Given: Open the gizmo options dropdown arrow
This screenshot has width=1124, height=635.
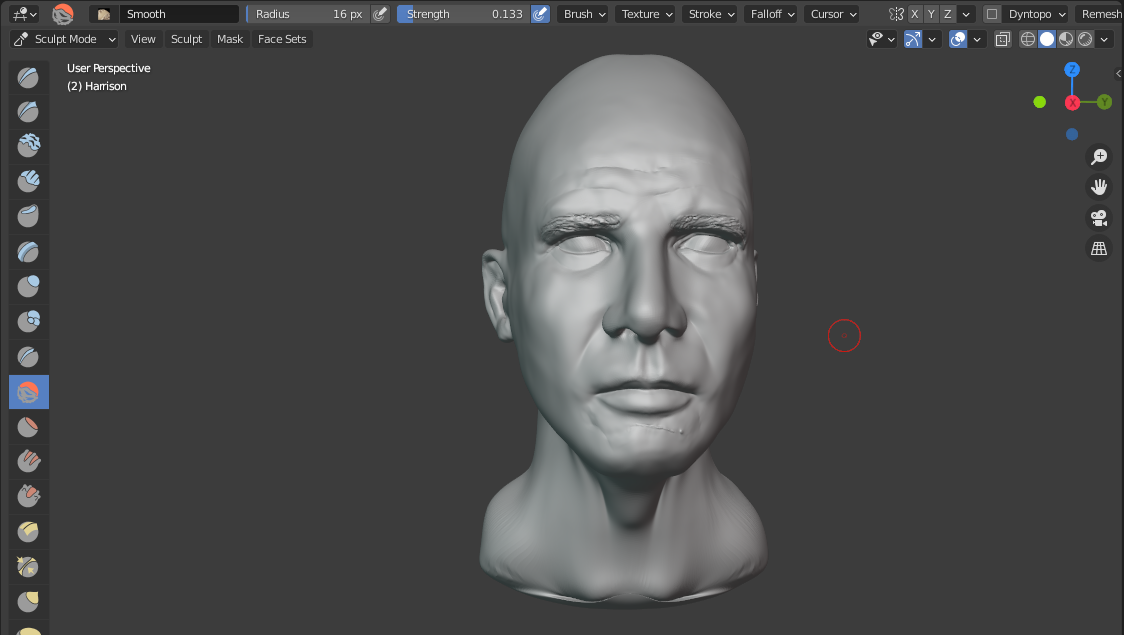Looking at the screenshot, I should tap(932, 39).
